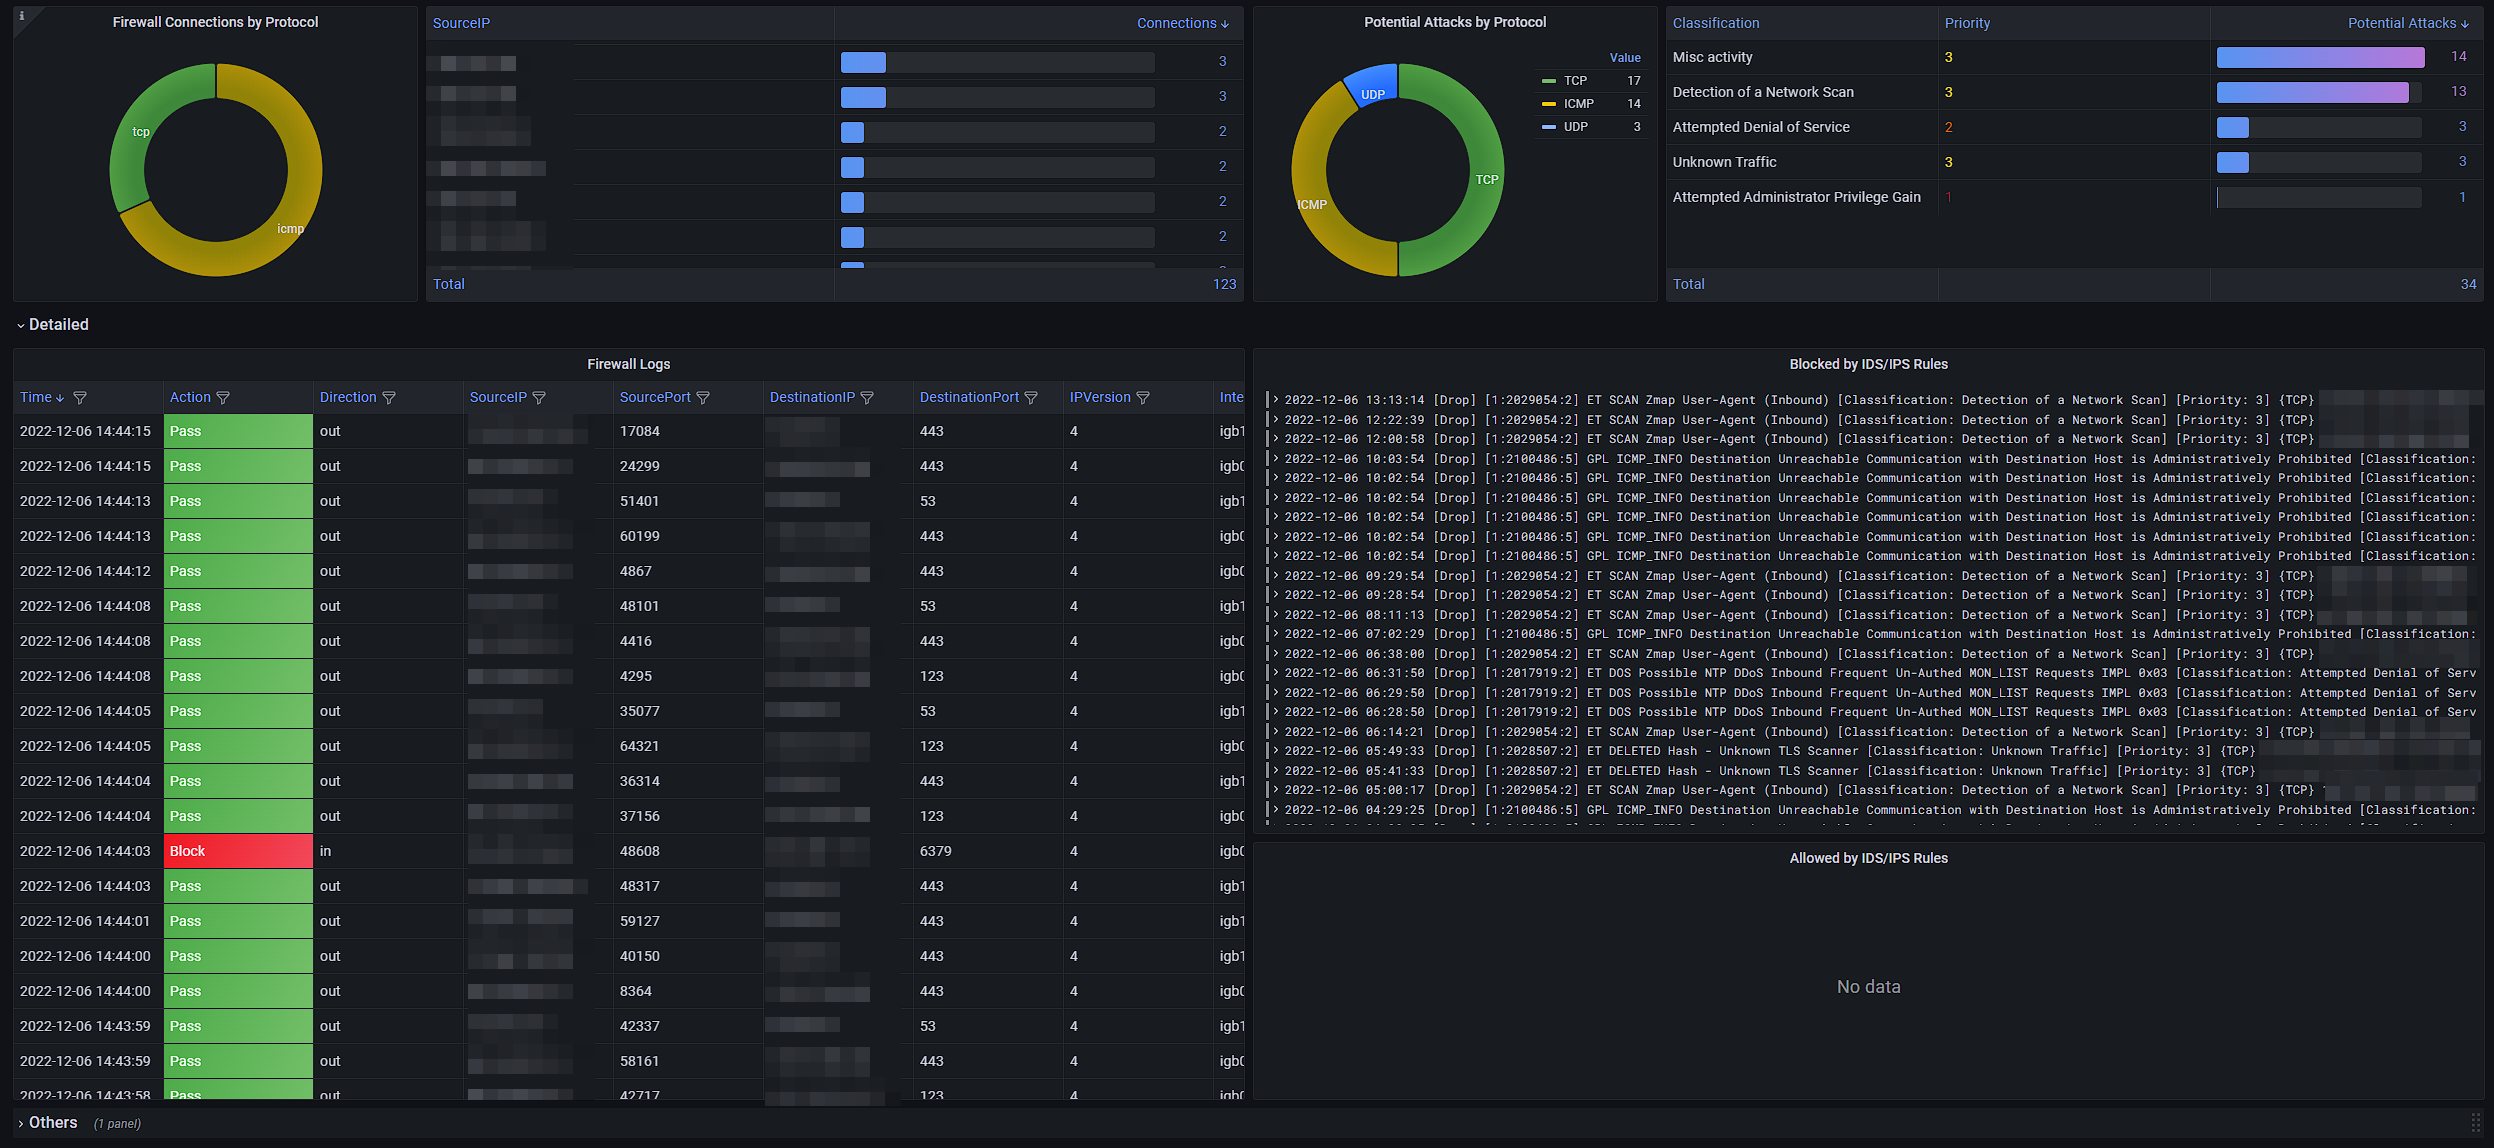Toggle UDP series in the legend
Viewport: 2494px width, 1148px height.
coord(1575,127)
